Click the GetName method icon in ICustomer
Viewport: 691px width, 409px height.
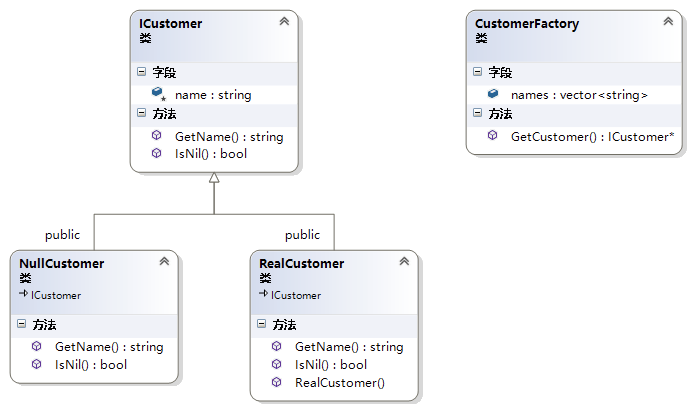click(157, 136)
